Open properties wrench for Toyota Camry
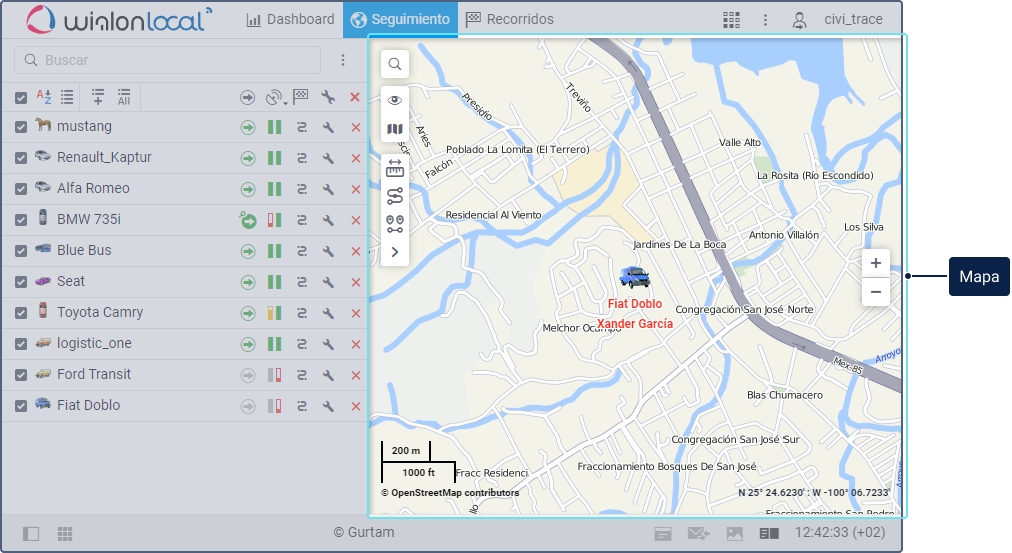Viewport: 1012px width, 553px height. click(x=328, y=313)
